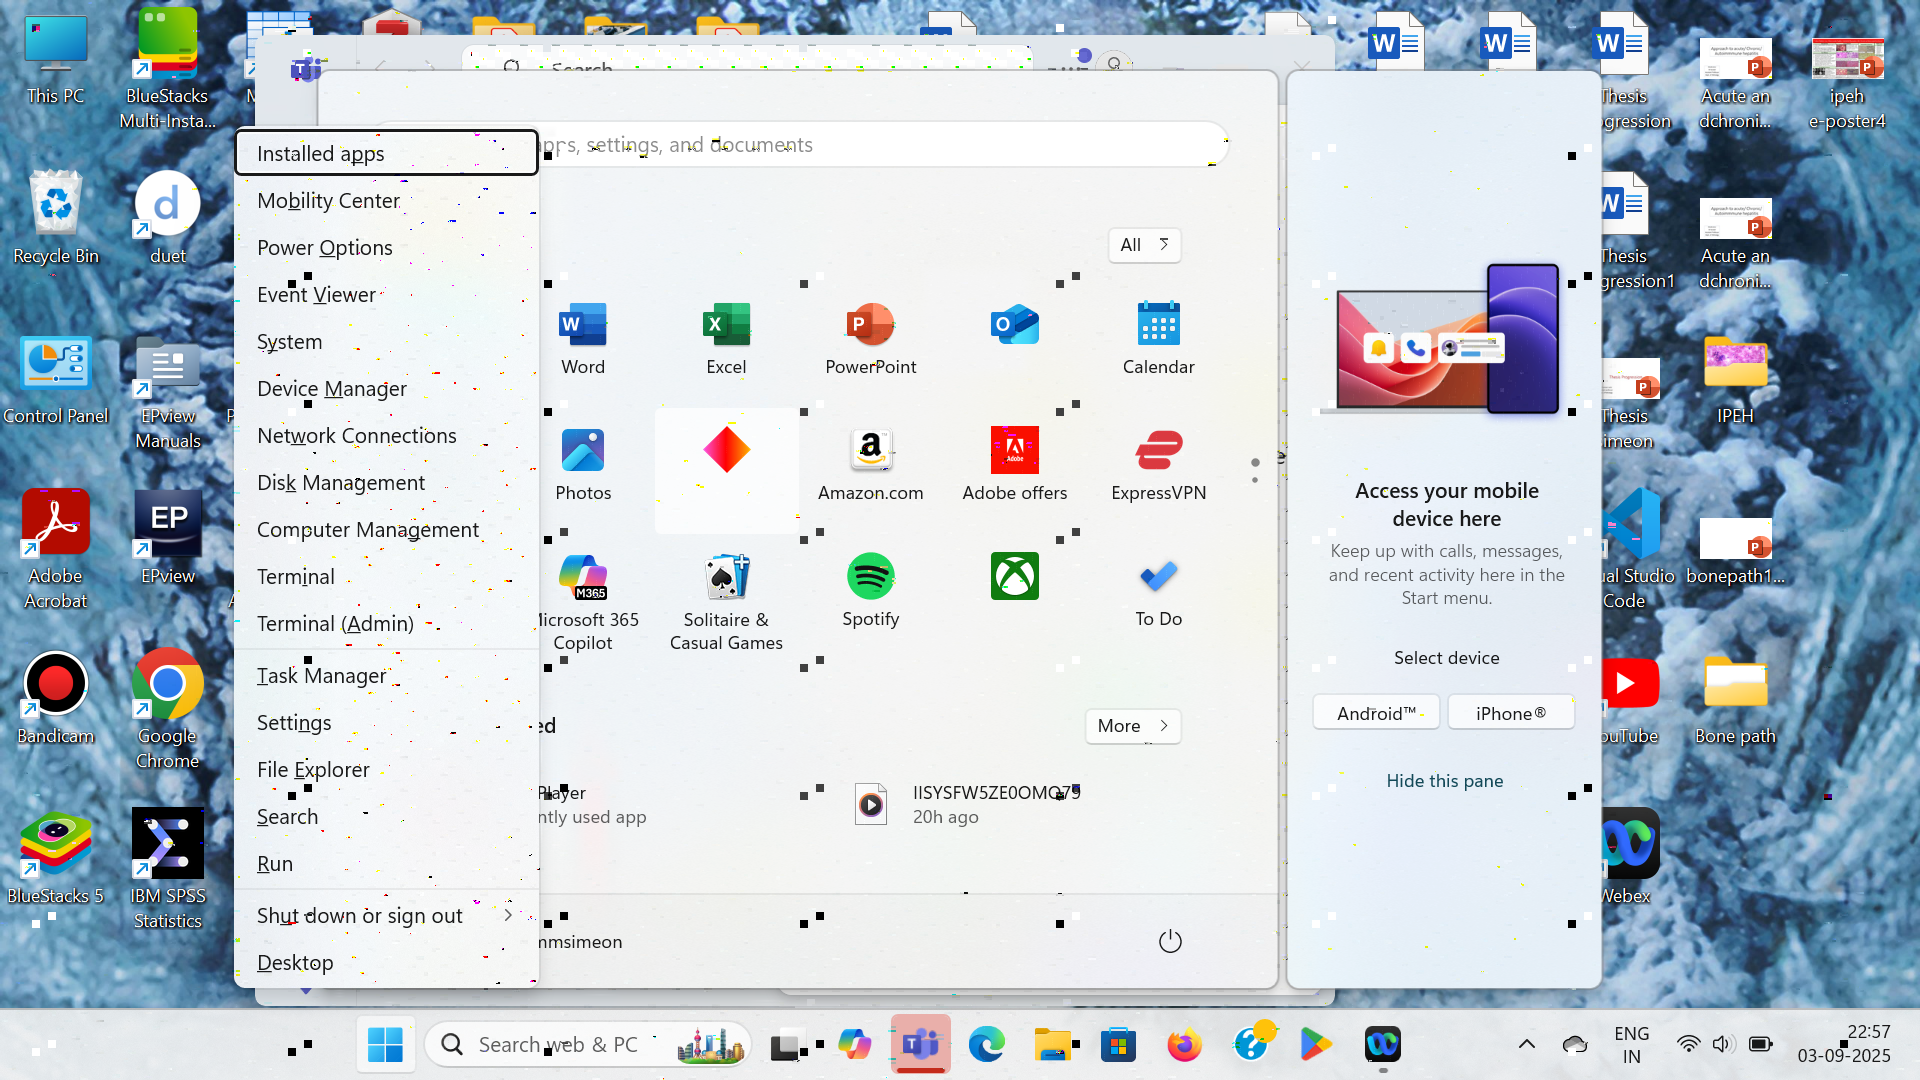
Task: Expand All apps list
Action: point(1144,245)
